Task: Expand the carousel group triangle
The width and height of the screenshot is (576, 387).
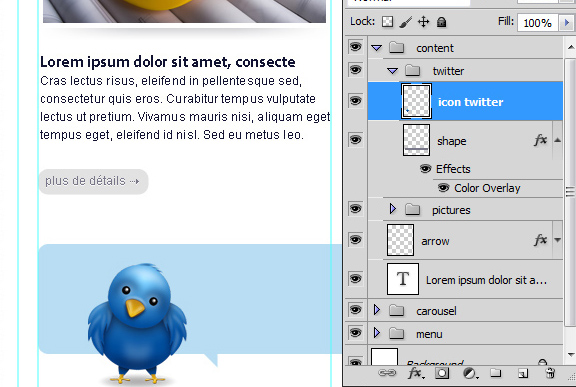Action: coord(377,310)
